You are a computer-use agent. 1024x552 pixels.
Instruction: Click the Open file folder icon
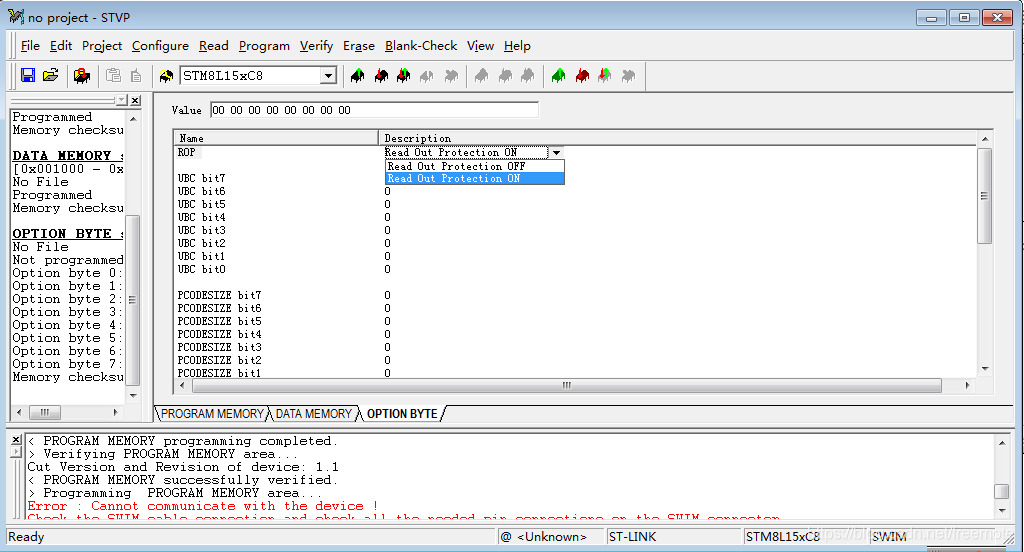point(51,76)
